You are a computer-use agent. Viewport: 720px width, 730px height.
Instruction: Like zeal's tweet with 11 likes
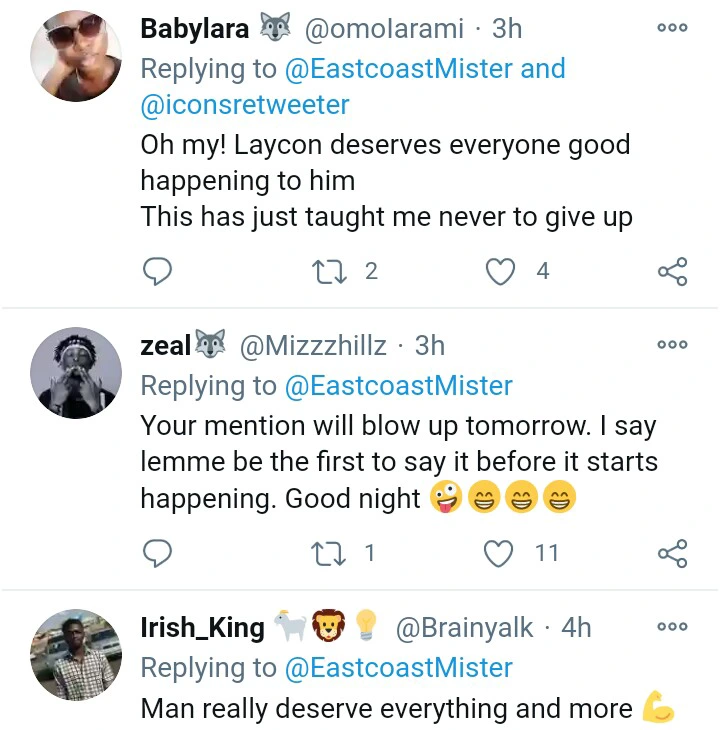click(x=500, y=552)
